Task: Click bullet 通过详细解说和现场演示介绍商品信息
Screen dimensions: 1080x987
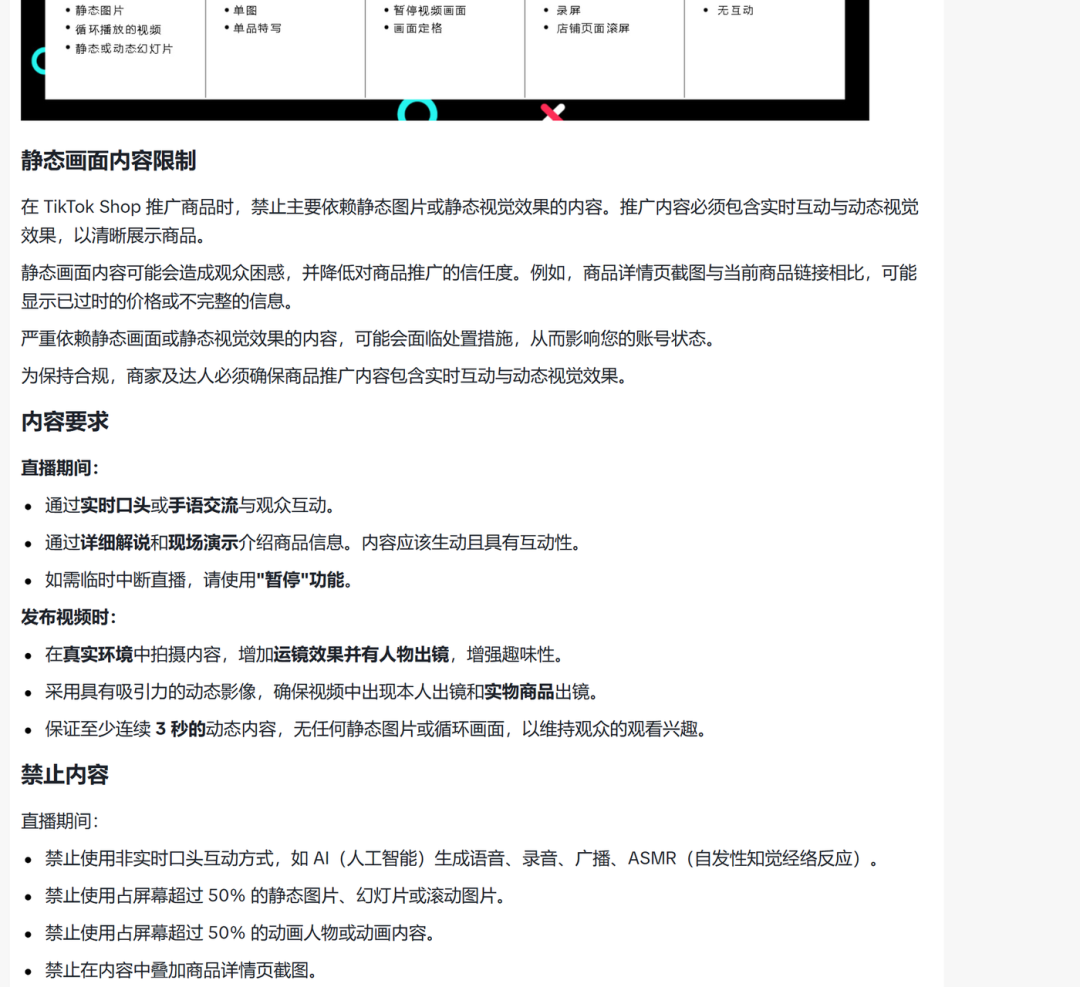Action: coord(314,543)
